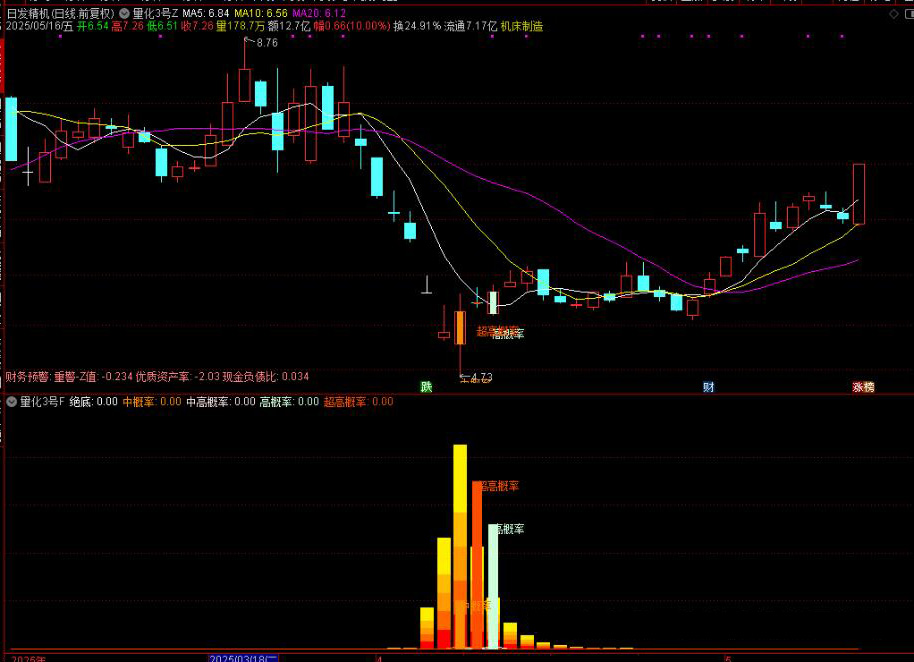Viewport: 914px width, 662px height.
Task: Open settings icon beside 量化3号F indicator
Action: (12, 402)
